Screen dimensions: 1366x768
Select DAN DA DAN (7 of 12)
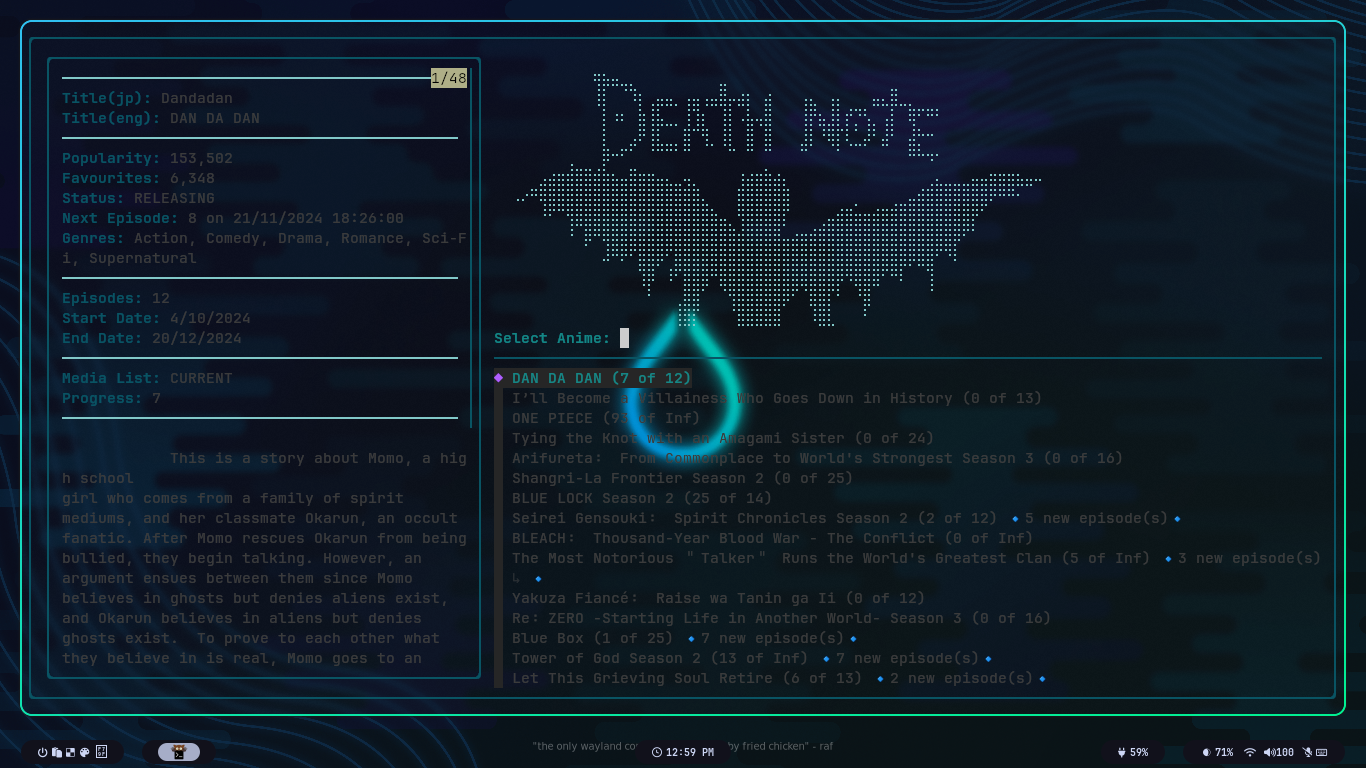tap(601, 378)
